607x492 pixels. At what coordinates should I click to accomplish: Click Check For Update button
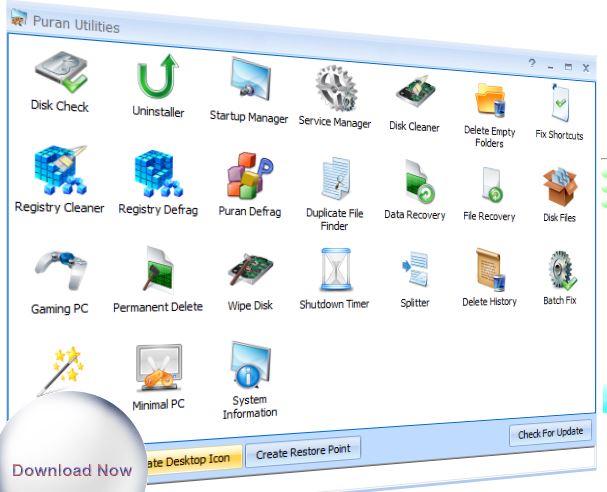(550, 433)
